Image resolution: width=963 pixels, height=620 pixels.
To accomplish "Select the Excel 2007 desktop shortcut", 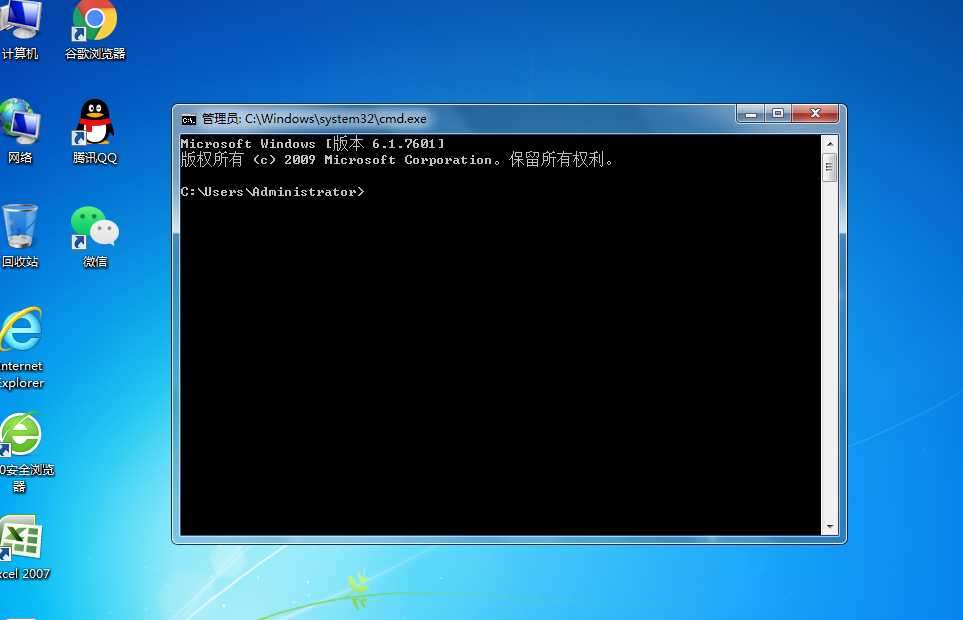I will (23, 547).
